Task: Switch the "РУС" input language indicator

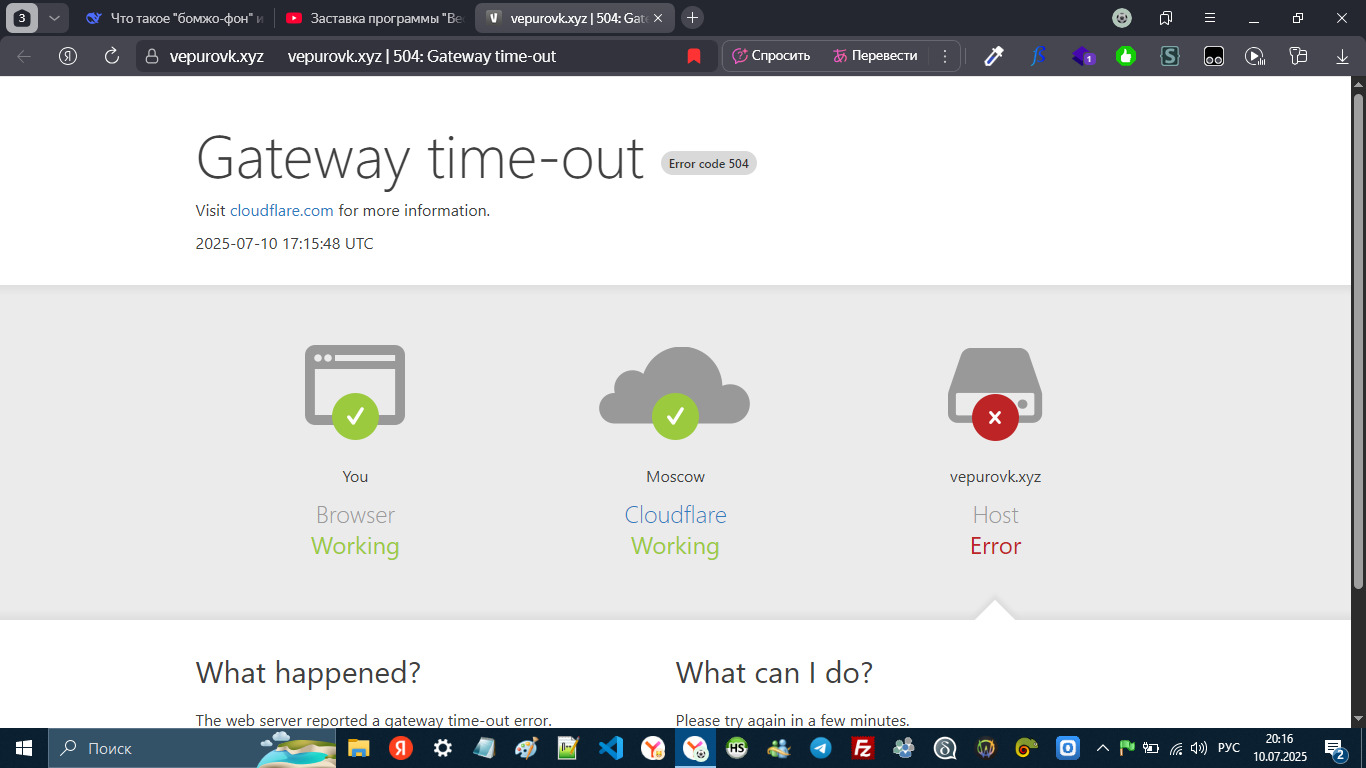Action: [x=1229, y=748]
